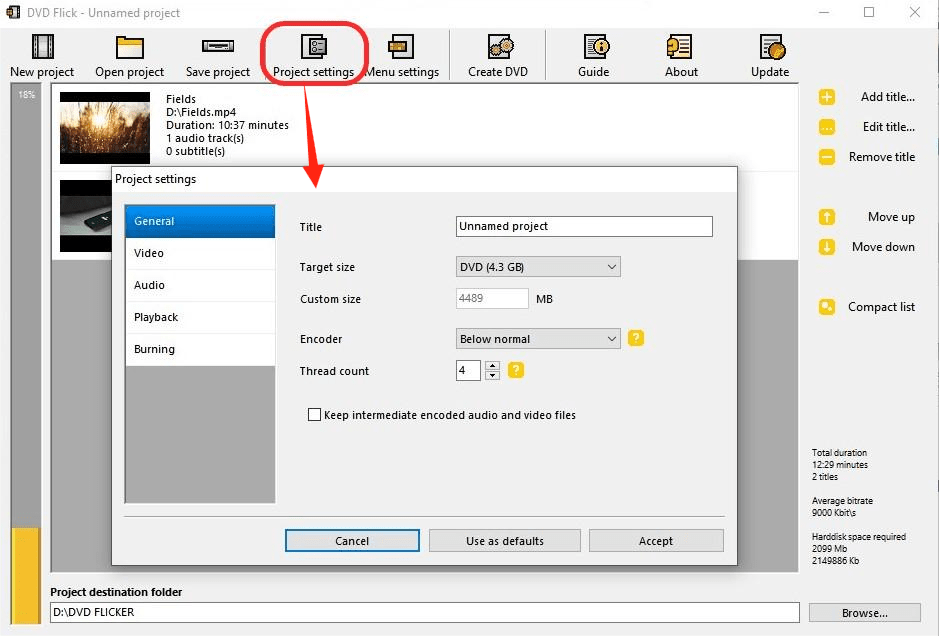
Task: Open project via folder icon
Action: (130, 47)
